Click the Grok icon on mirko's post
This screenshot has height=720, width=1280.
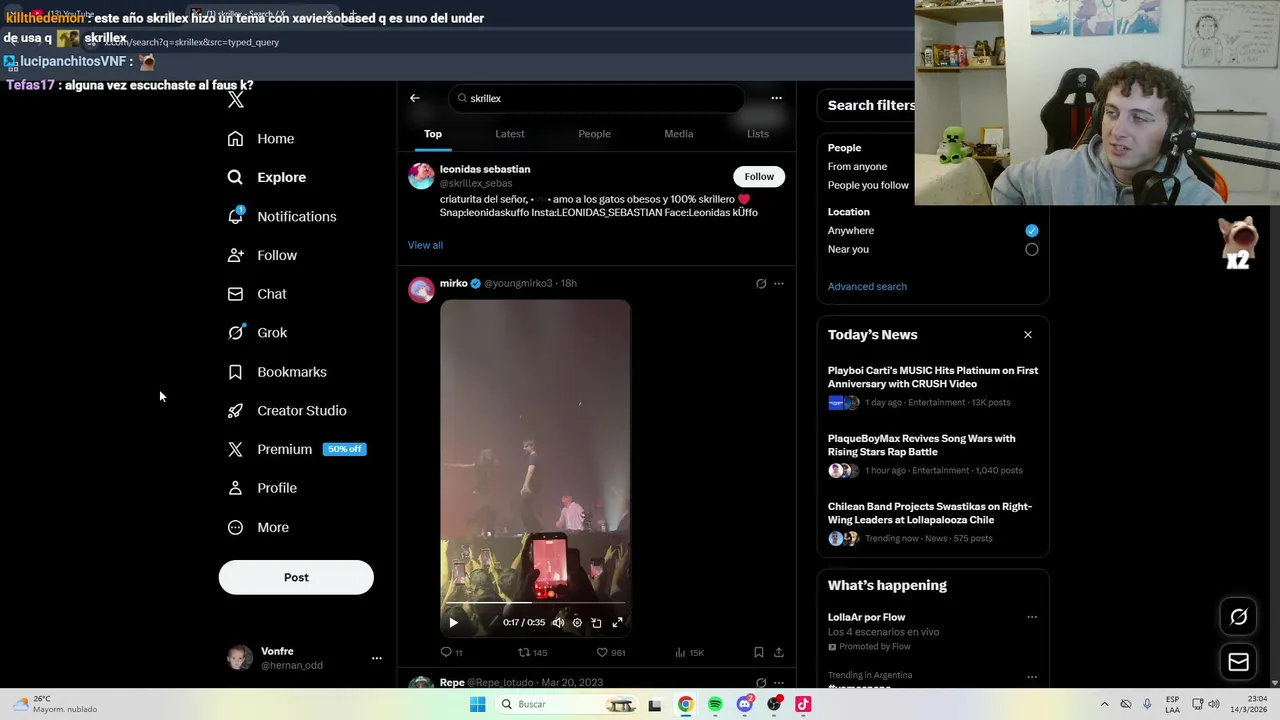point(761,284)
